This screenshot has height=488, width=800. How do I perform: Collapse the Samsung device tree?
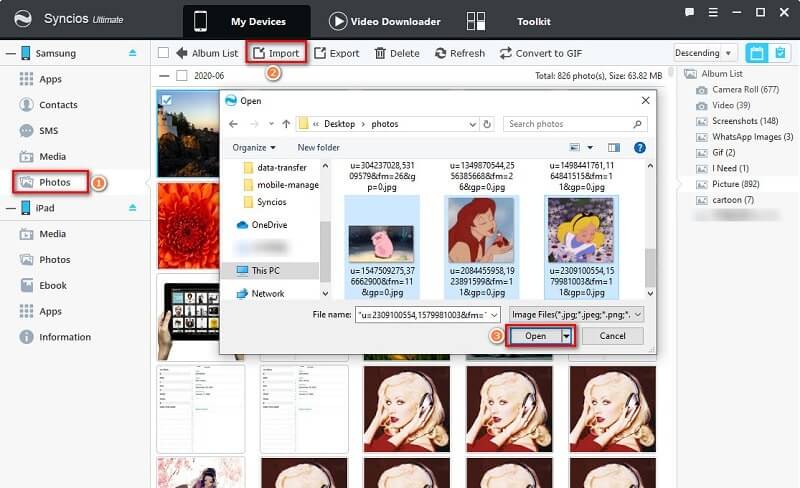coord(10,53)
